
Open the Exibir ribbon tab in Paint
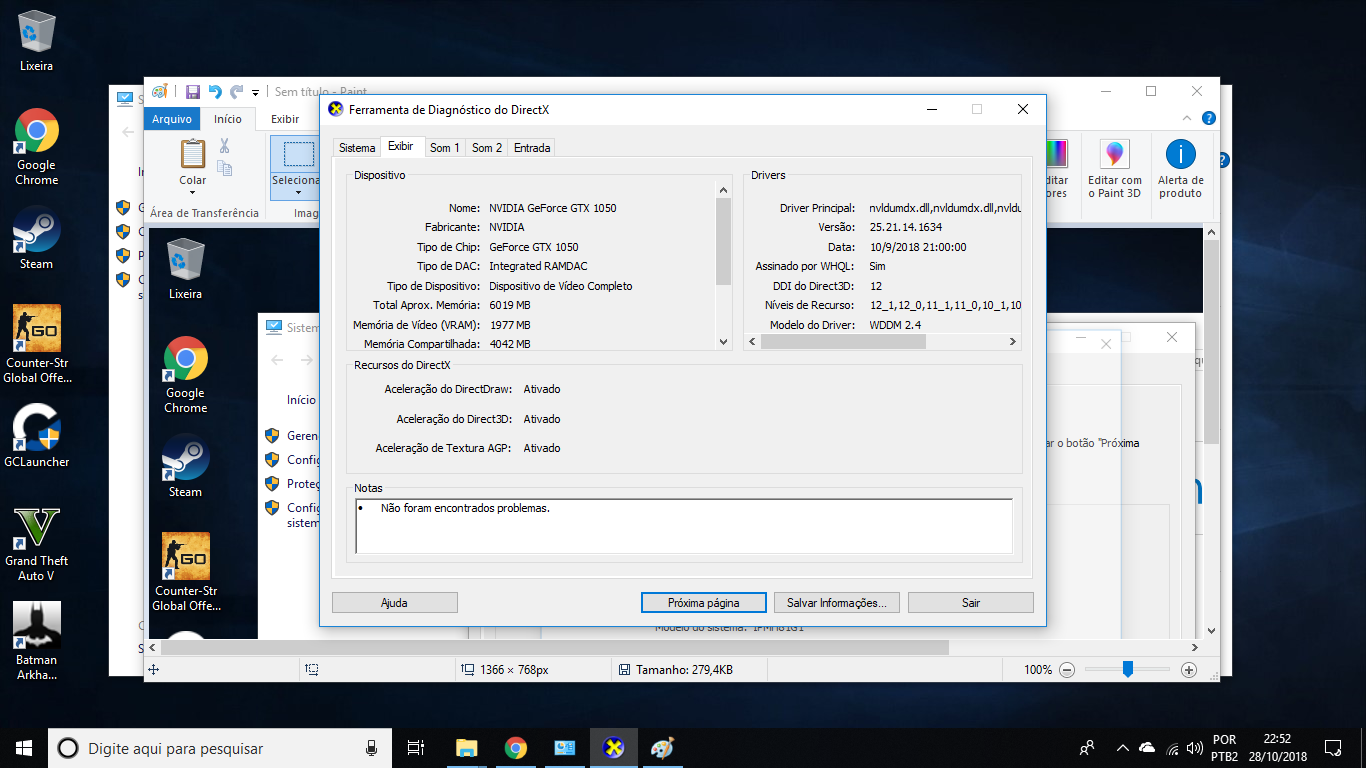285,119
